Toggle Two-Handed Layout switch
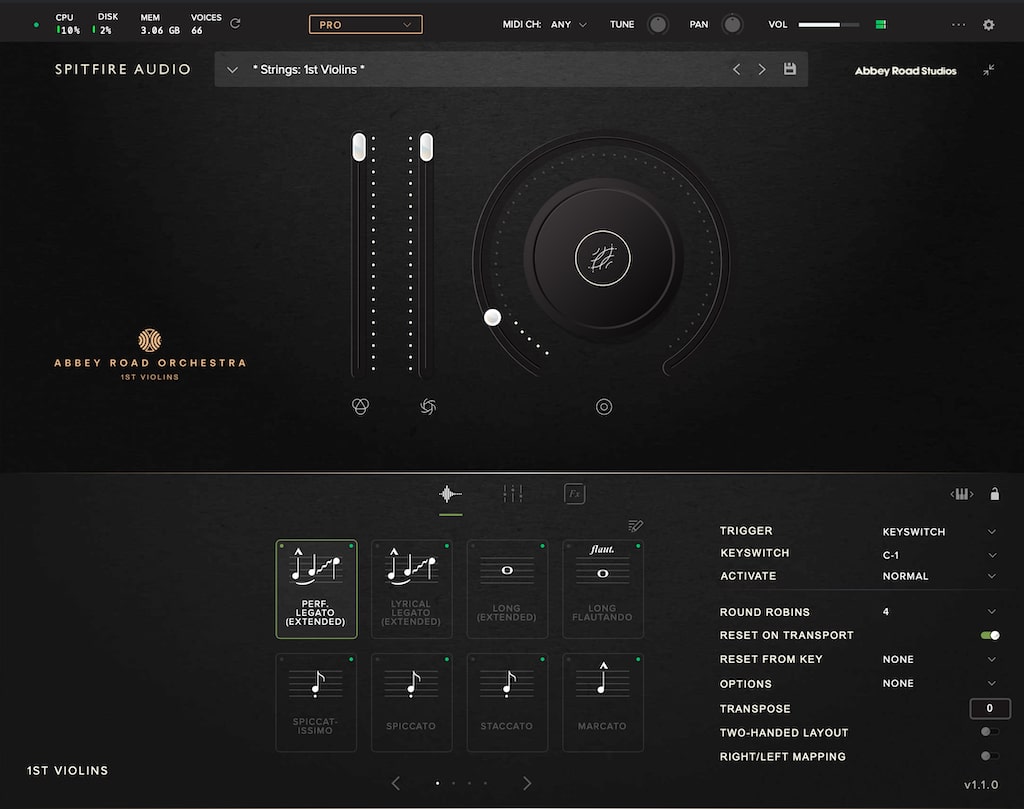1024x809 pixels. click(989, 732)
